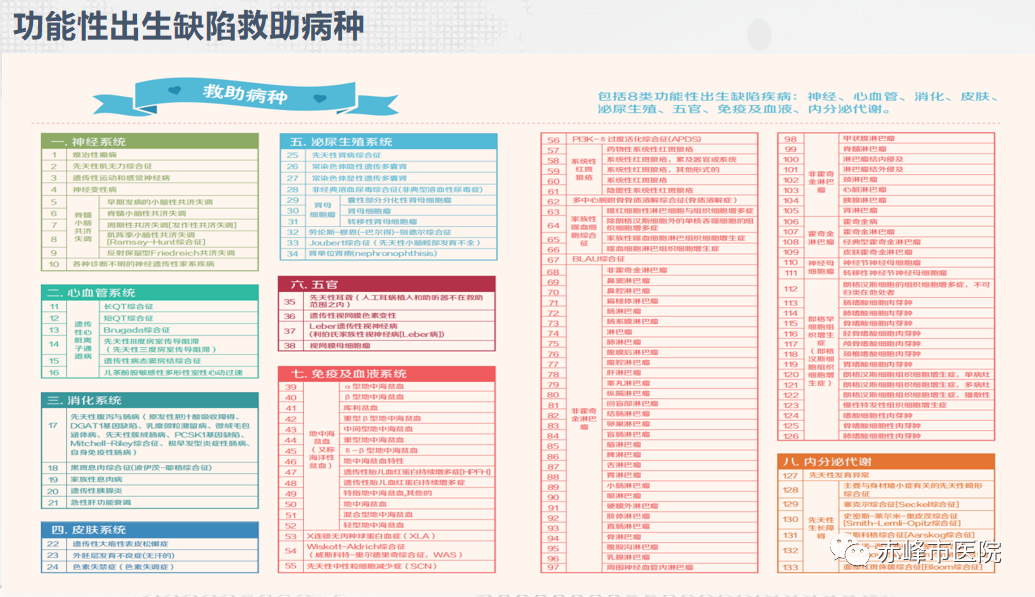1035x597 pixels.
Task: Select the 一. 神经系统 section header
Action: 150,141
